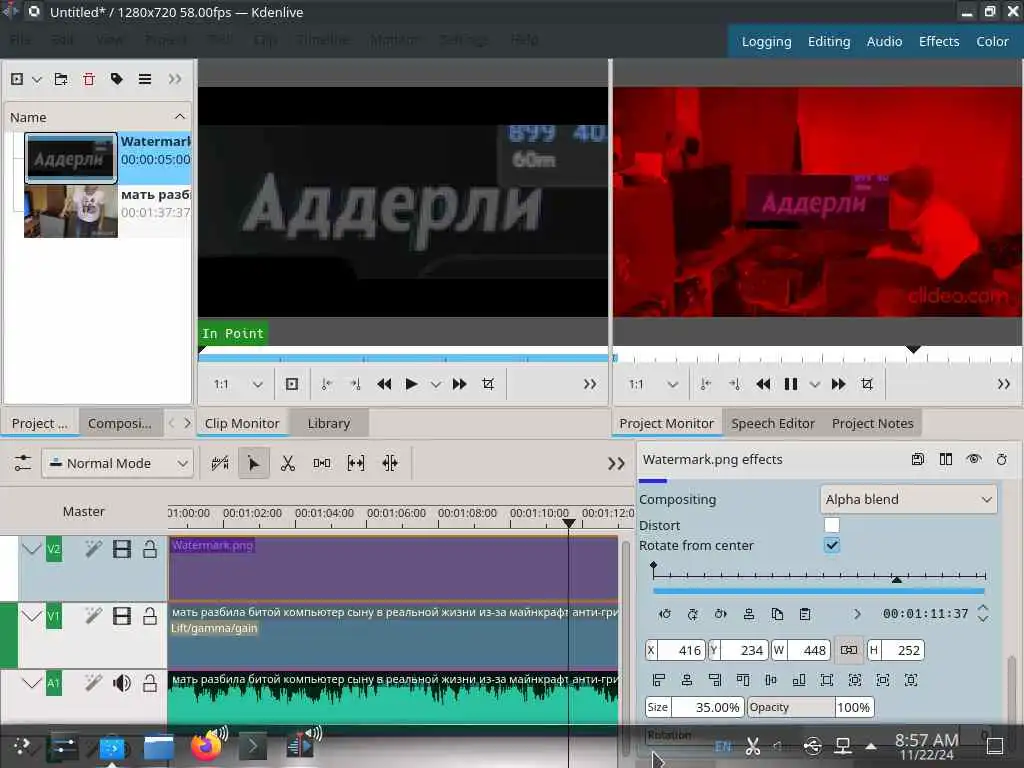Viewport: 1024px width, 768px height.
Task: Mute the A1 audio track
Action: (121, 683)
